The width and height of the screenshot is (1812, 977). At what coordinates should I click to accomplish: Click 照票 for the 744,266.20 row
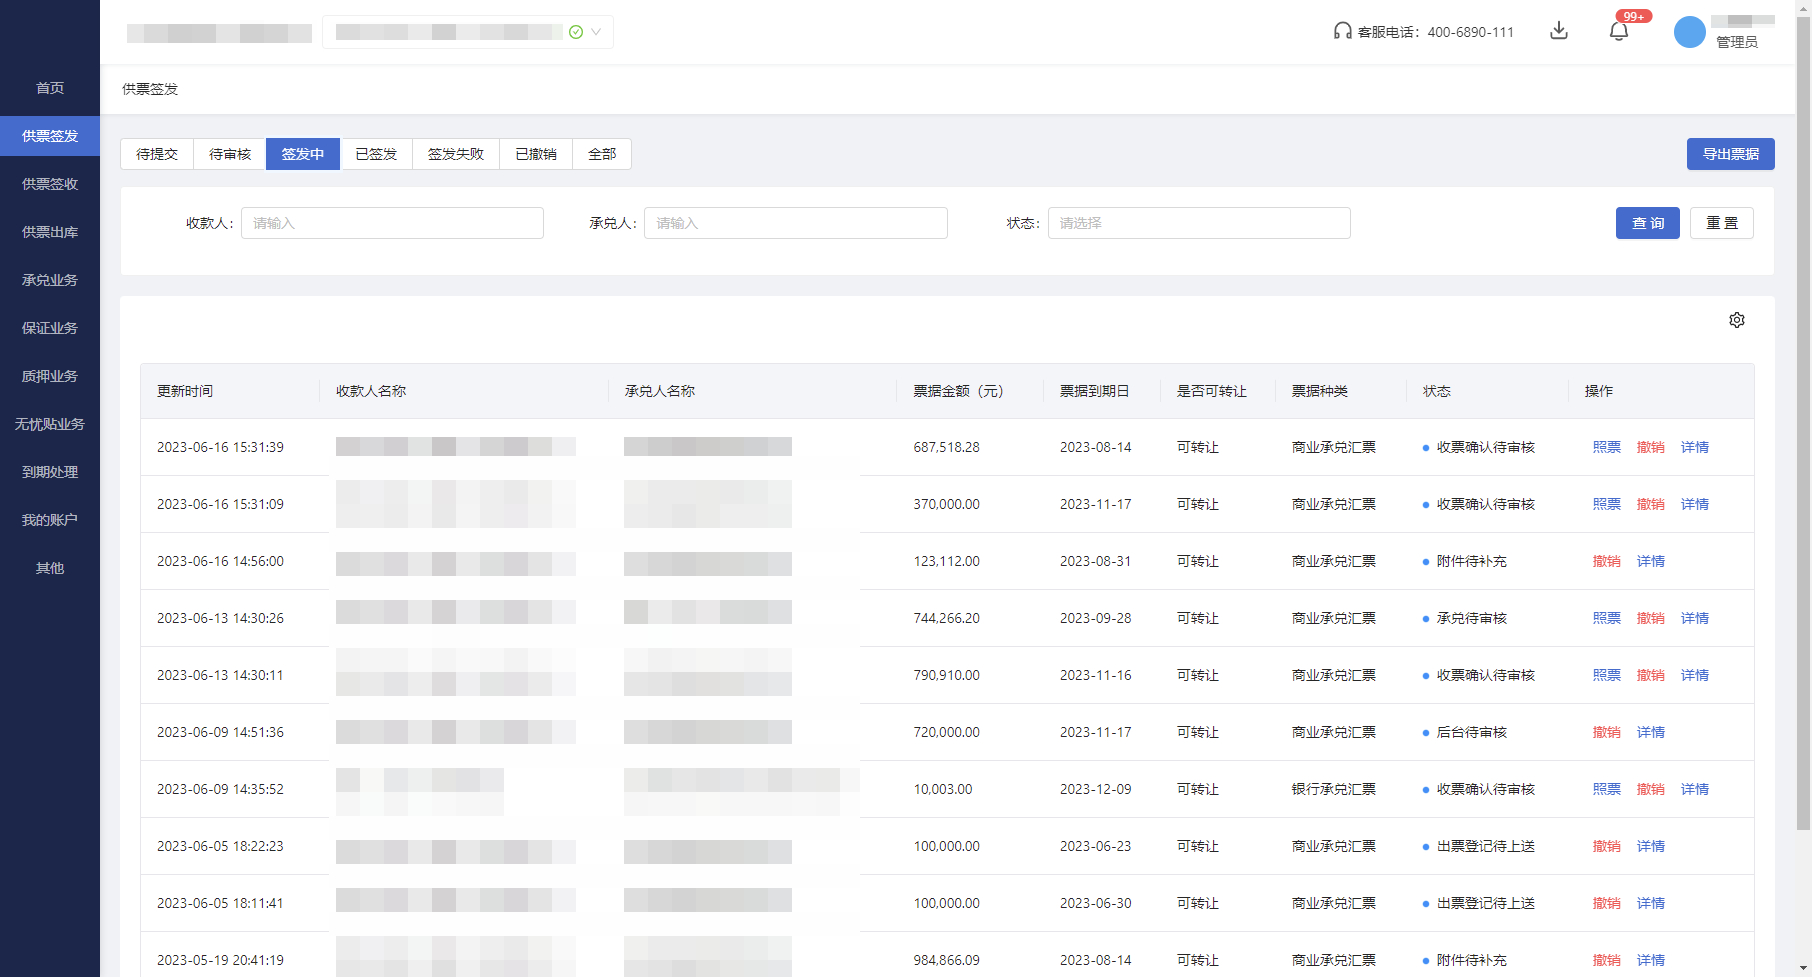coord(1607,618)
